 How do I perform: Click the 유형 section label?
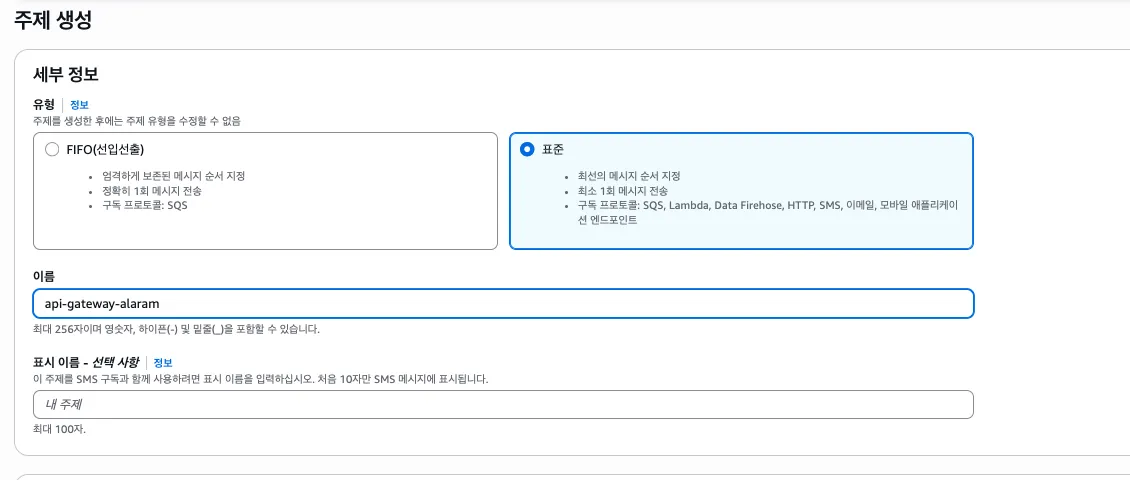pyautogui.click(x=44, y=105)
